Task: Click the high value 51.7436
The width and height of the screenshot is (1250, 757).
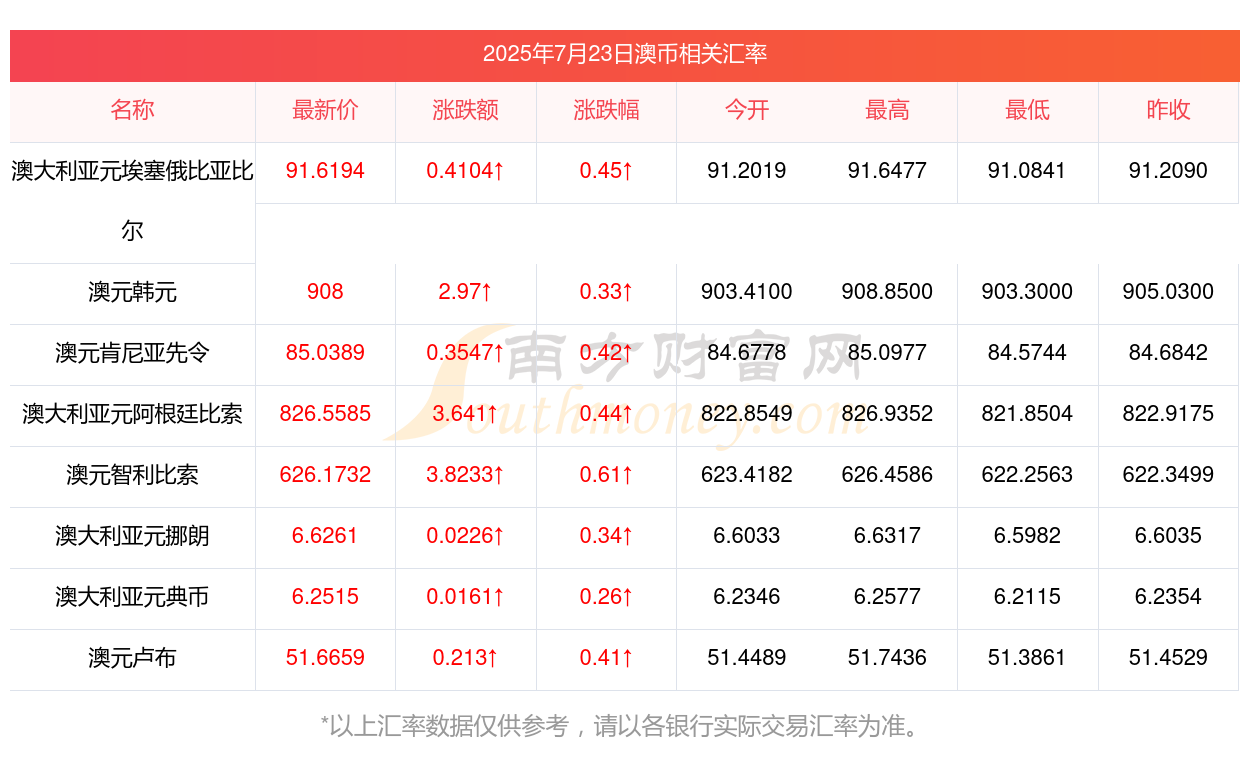Action: tap(887, 658)
